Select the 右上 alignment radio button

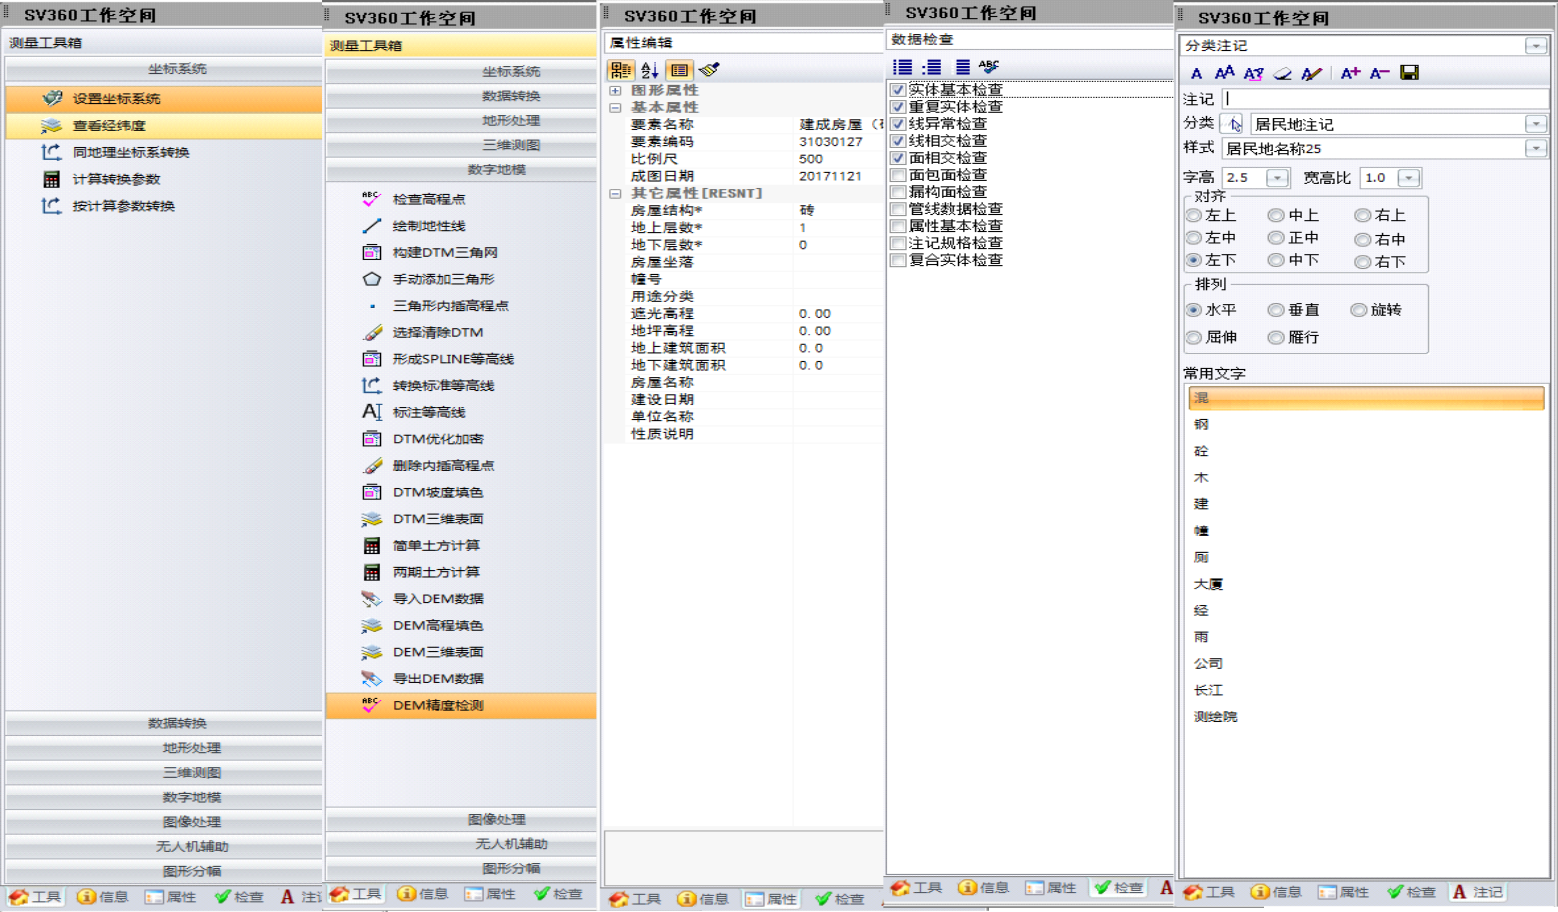tap(1362, 215)
